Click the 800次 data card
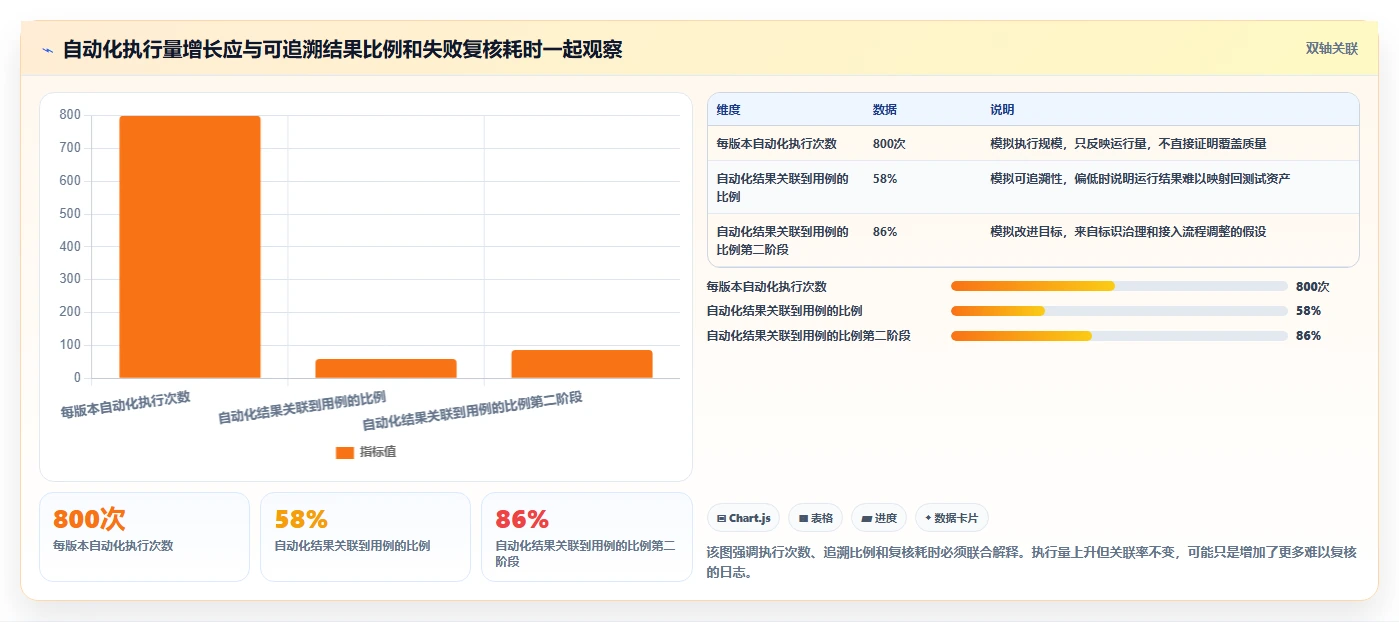Screen dimensions: 1399x622 pos(144,537)
